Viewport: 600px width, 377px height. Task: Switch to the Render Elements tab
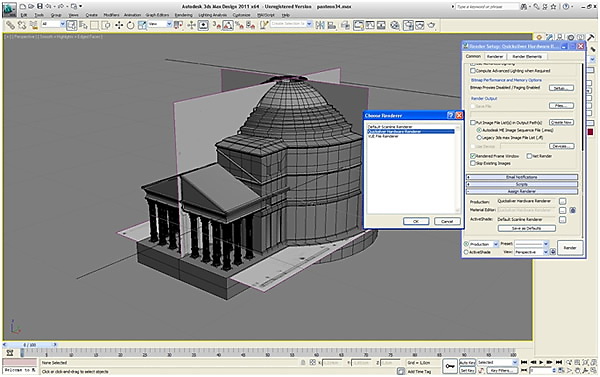click(x=527, y=56)
